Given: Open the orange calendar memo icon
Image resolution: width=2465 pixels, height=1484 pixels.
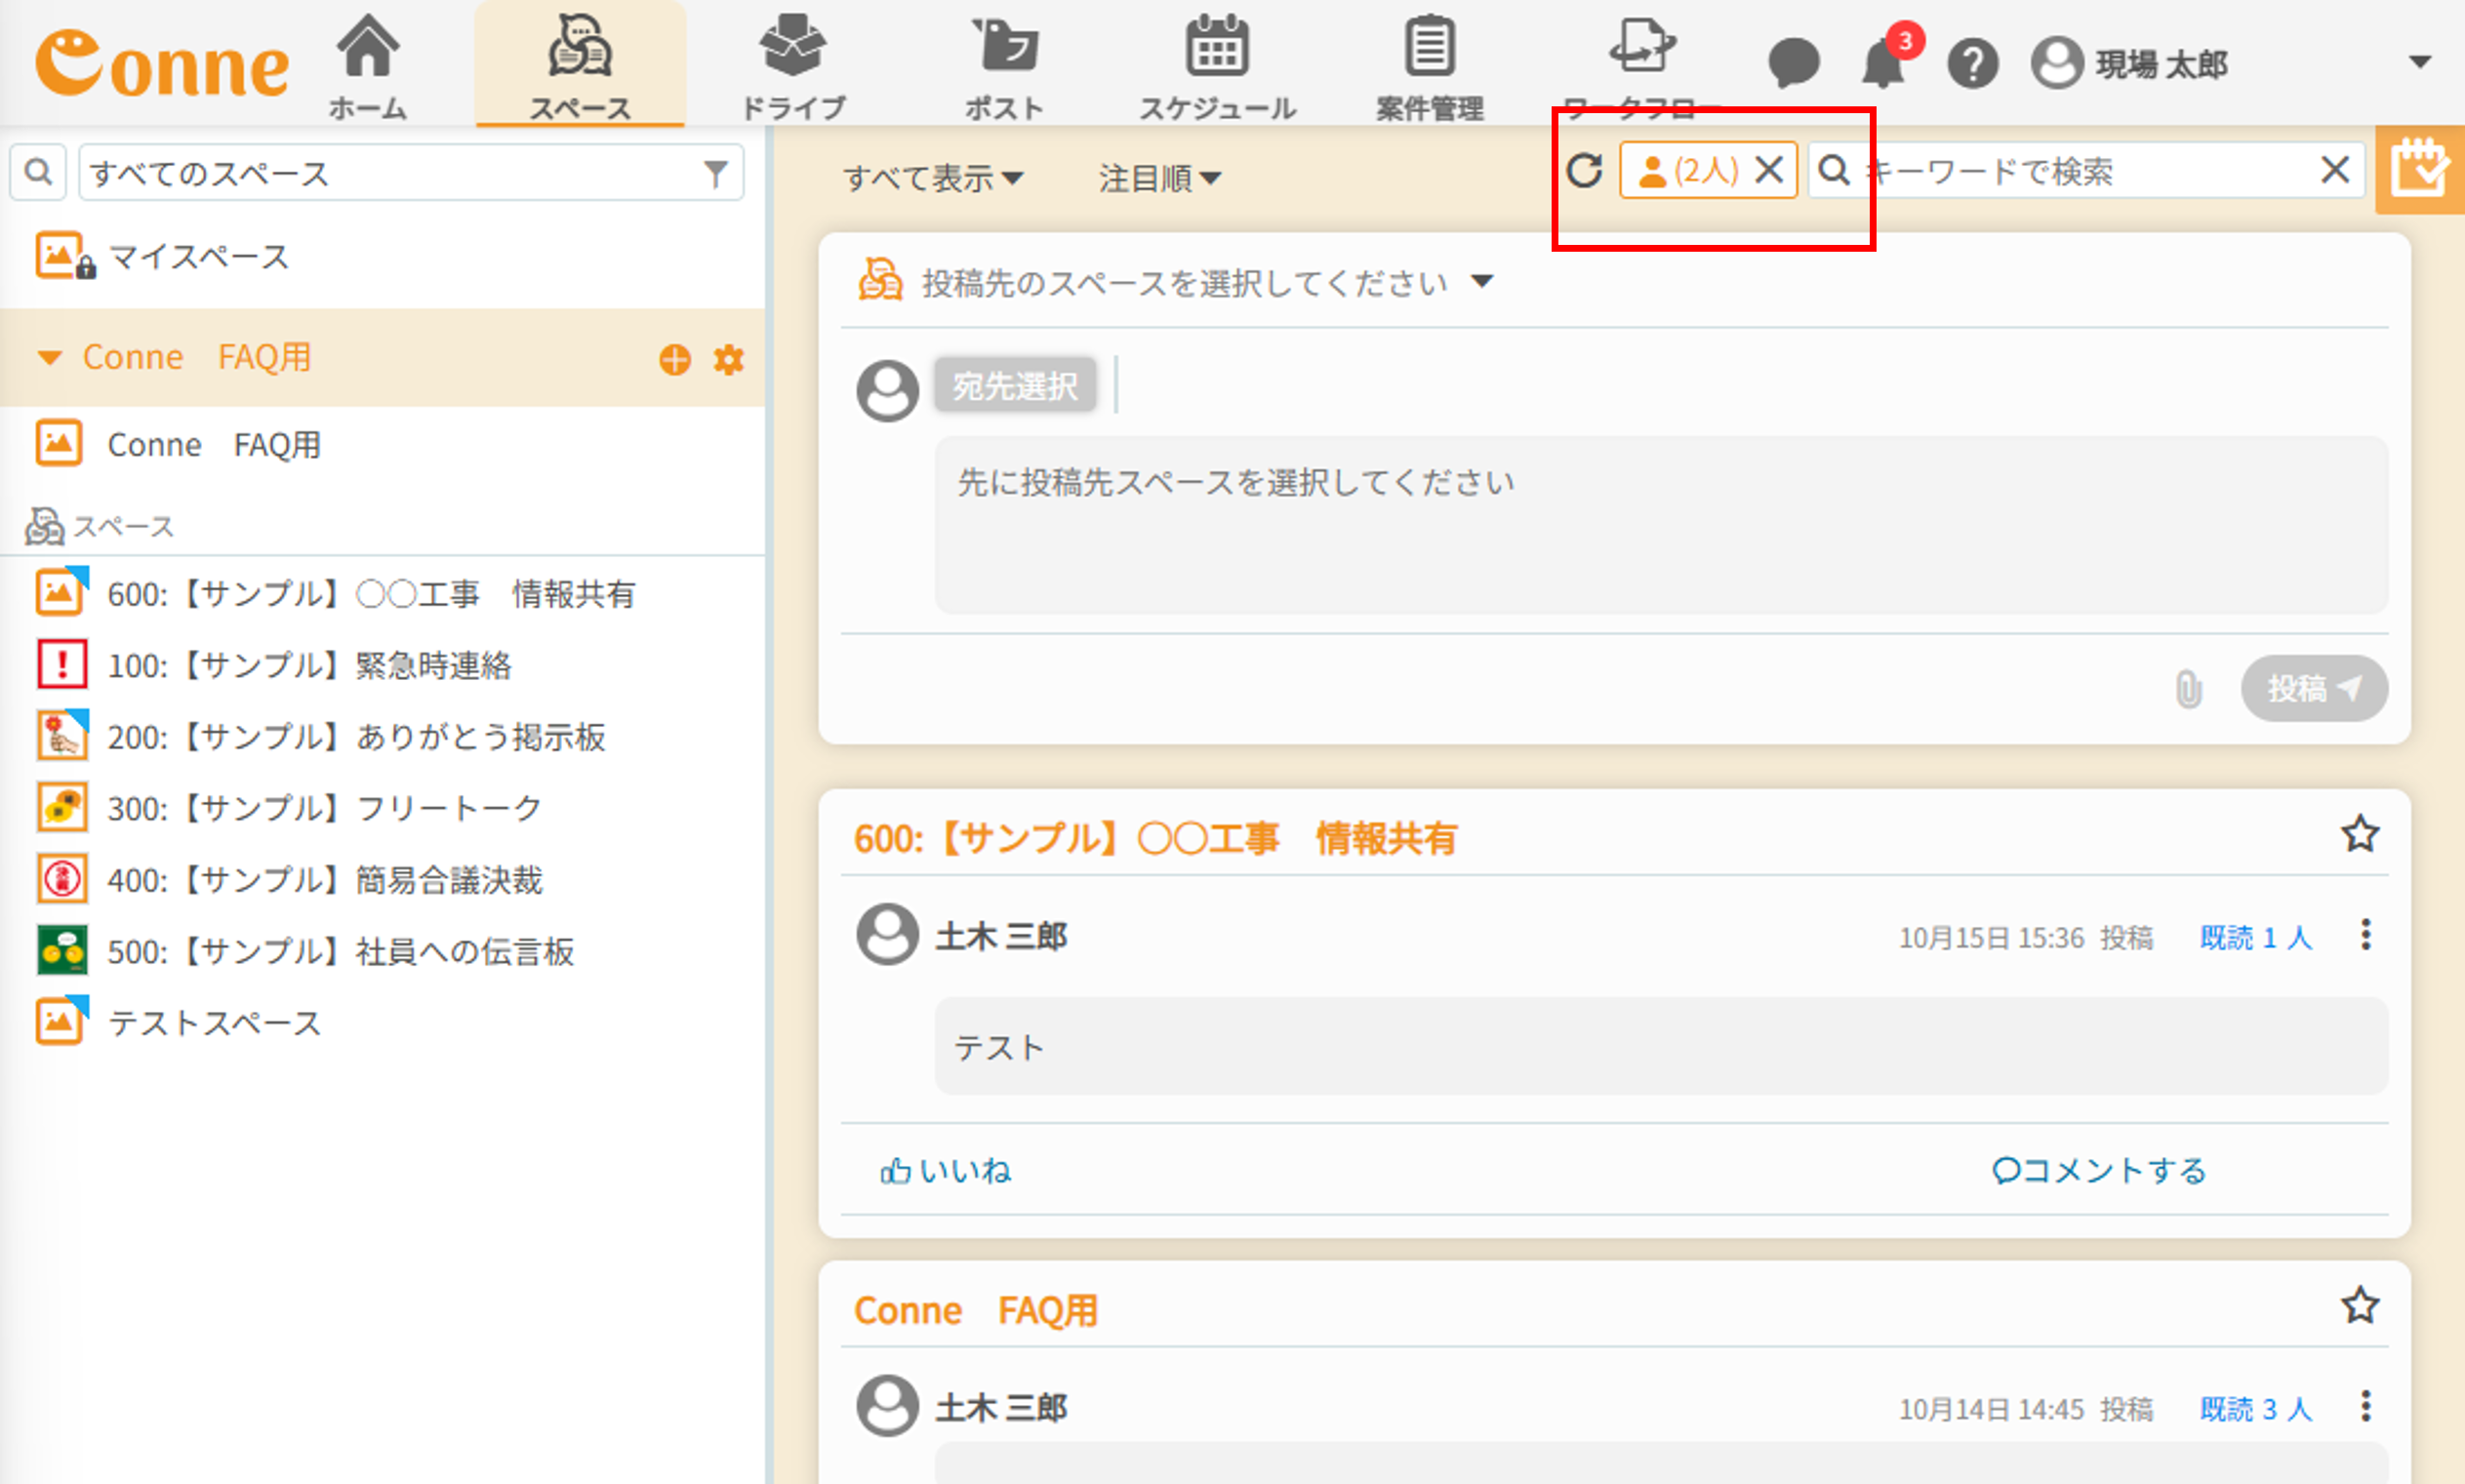Looking at the screenshot, I should click(2418, 170).
